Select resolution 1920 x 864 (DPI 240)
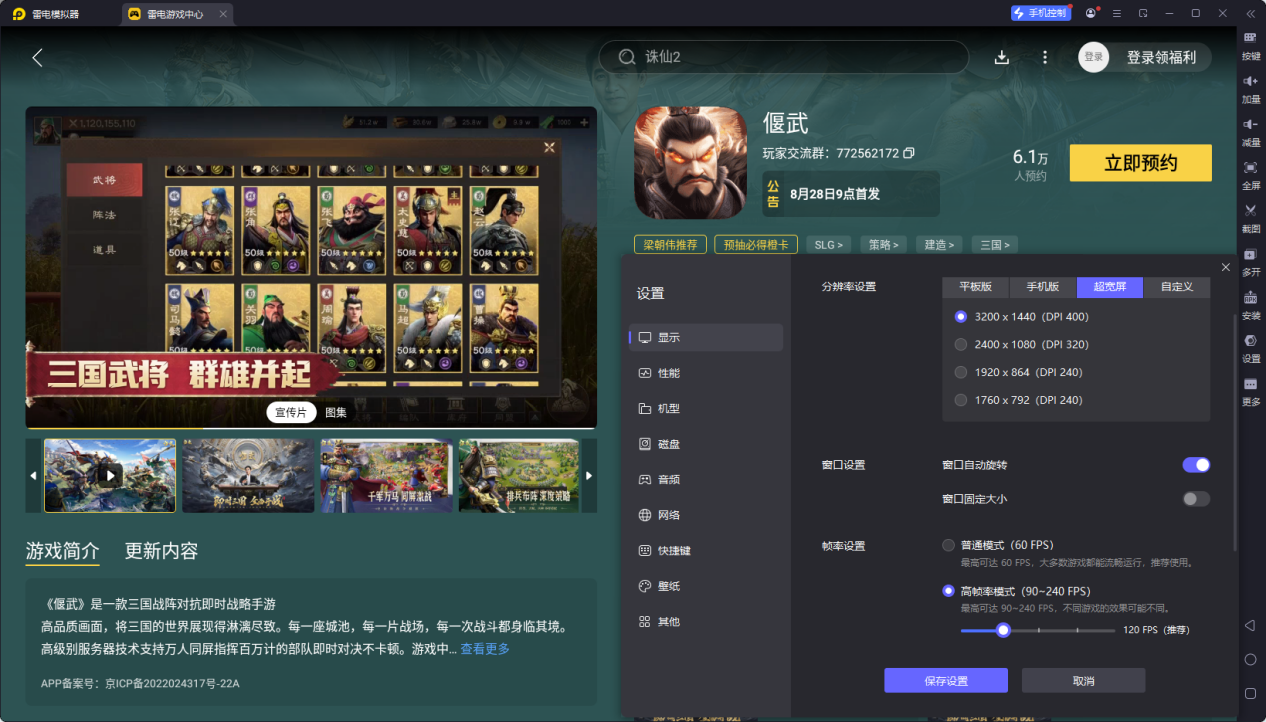The height and width of the screenshot is (722, 1266). 961,372
